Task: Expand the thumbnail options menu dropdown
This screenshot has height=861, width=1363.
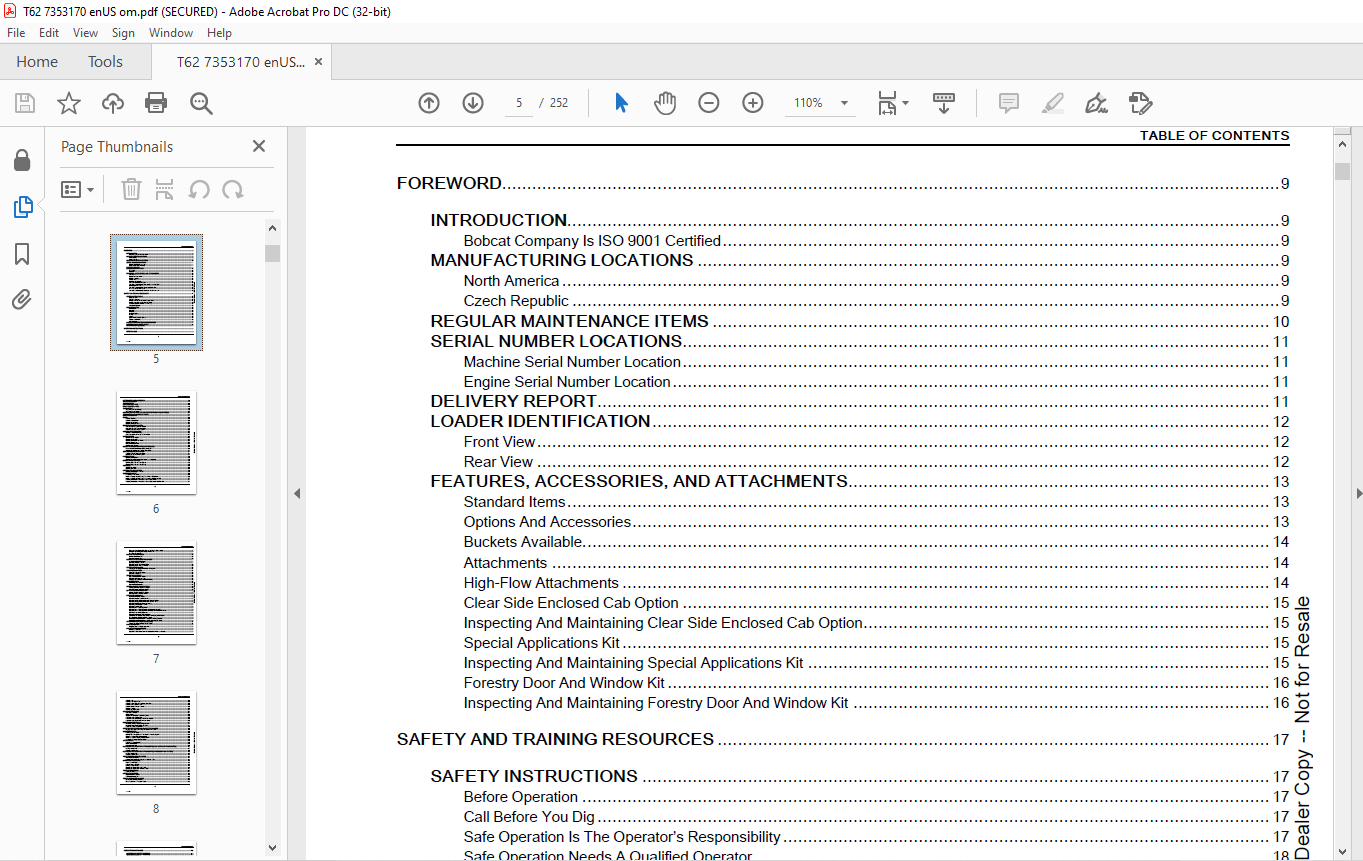Action: pyautogui.click(x=78, y=189)
